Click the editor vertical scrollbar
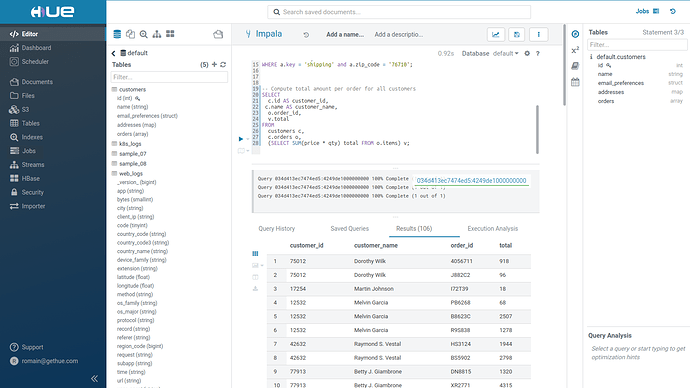Image resolution: width=690 pixels, height=388 pixels. click(537, 129)
